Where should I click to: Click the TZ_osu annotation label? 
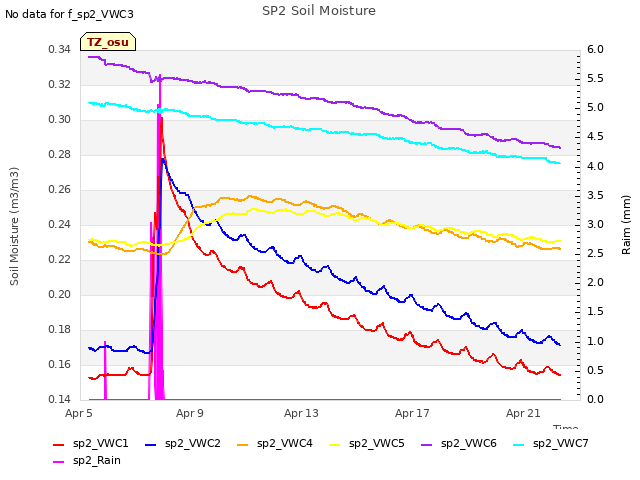[108, 42]
